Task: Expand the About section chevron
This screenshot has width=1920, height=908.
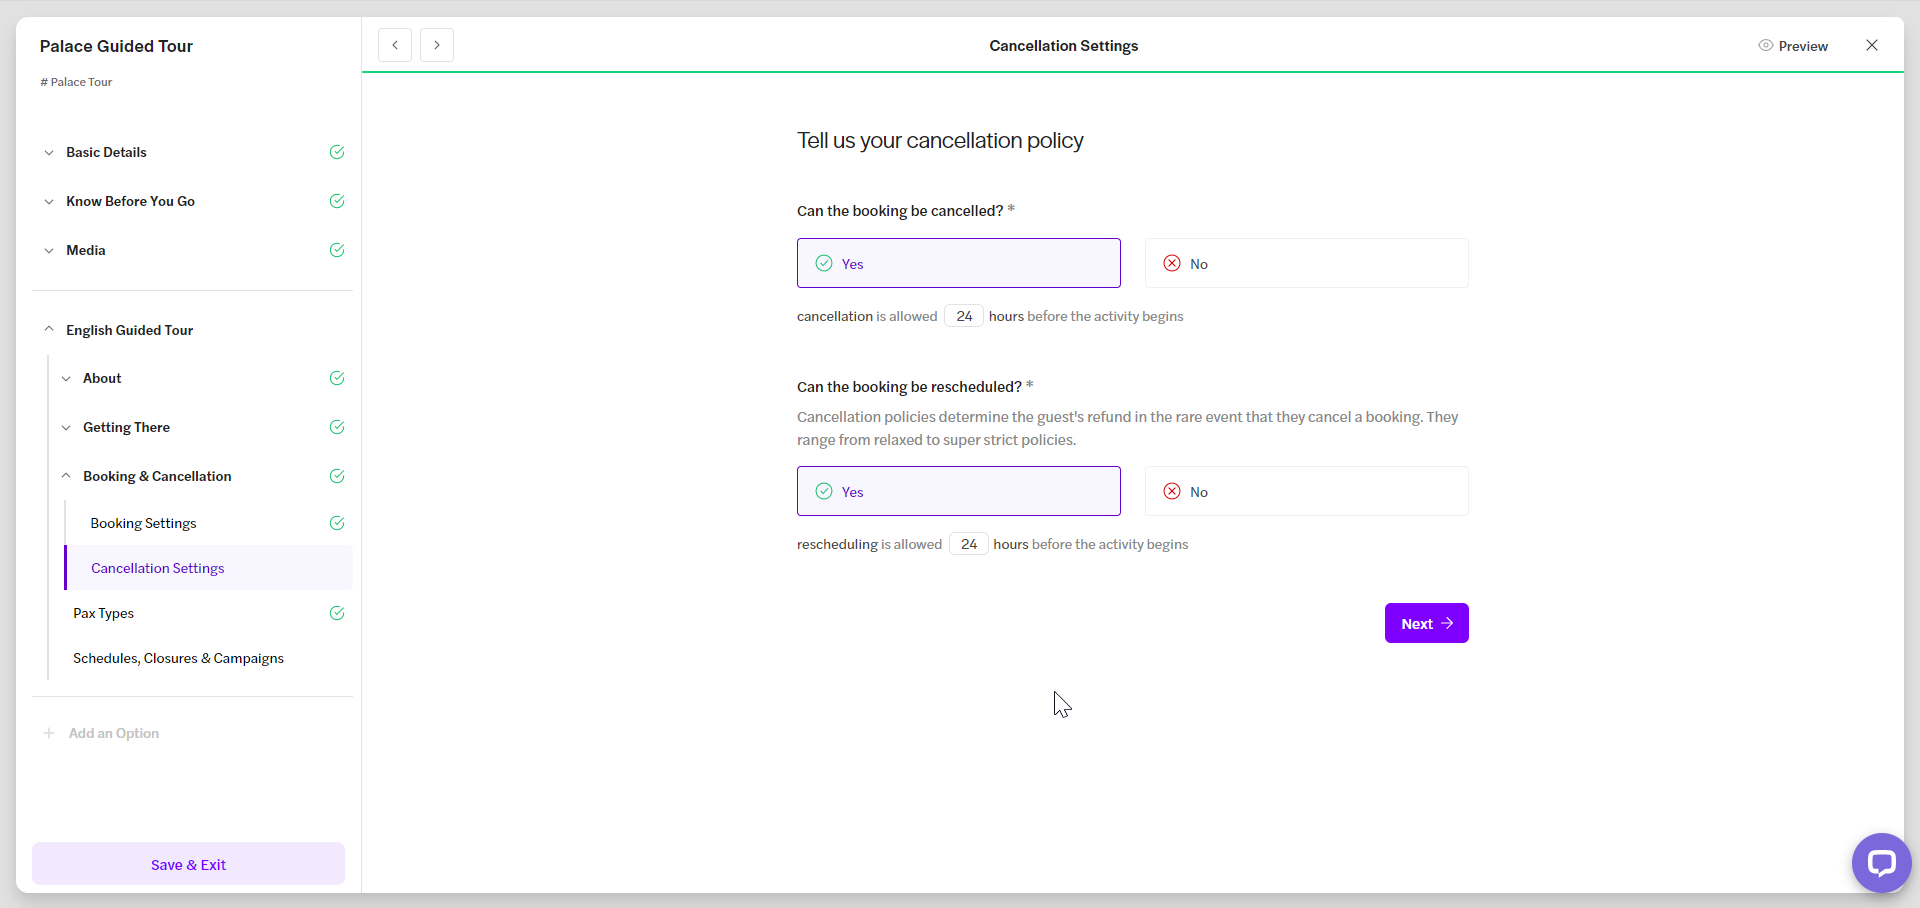Action: pyautogui.click(x=66, y=378)
